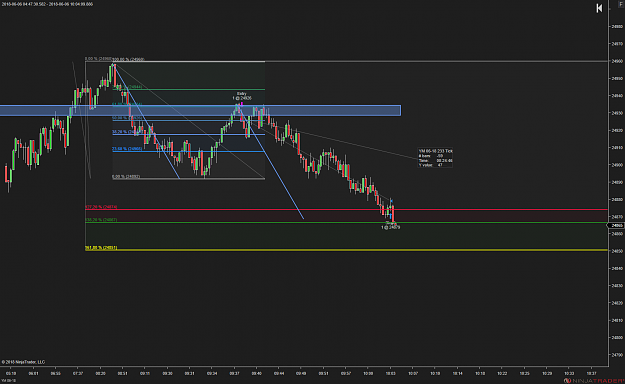Select the yellow horizontal 161.80 % extension line
The width and height of the screenshot is (625, 384).
point(347,250)
